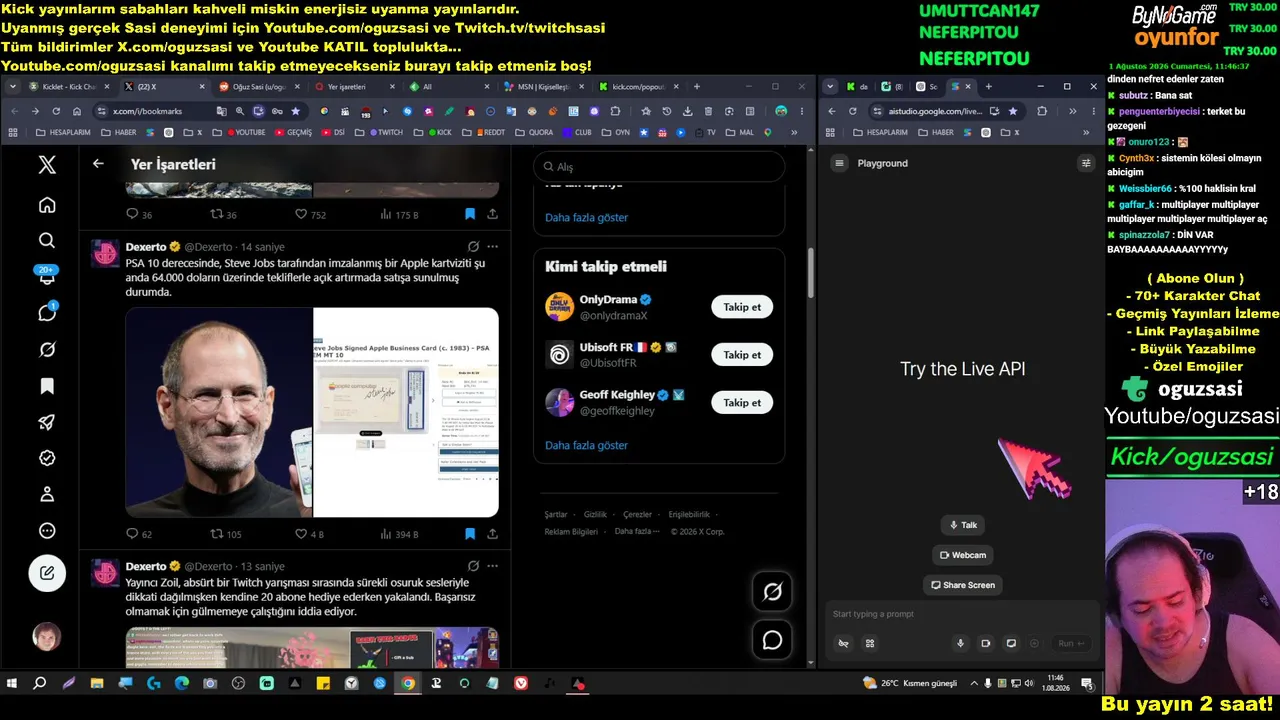Open Grok action on the Zoil post
This screenshot has width=1280, height=720.
point(474,566)
